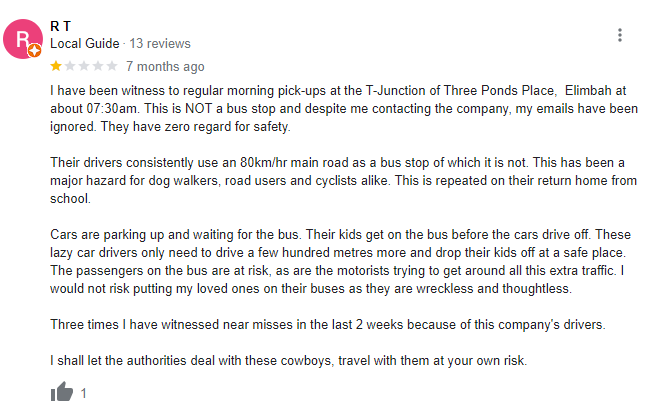This screenshot has width=662, height=414.
Task: Click the like count number 1
Action: tap(84, 393)
